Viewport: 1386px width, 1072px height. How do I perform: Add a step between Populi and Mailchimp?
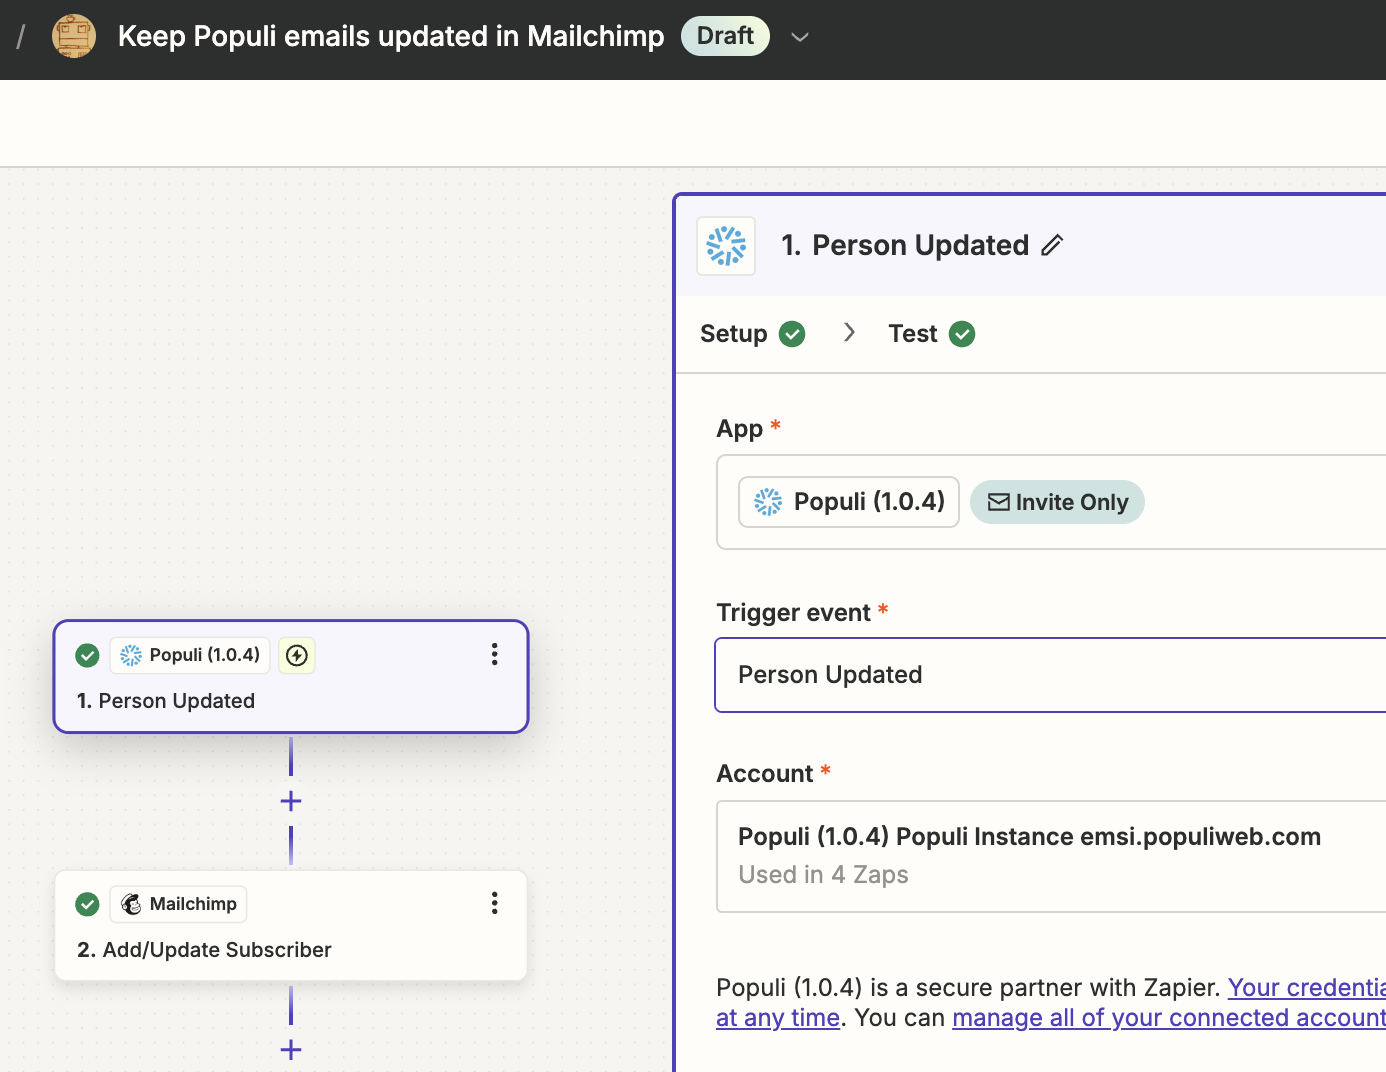pos(291,801)
